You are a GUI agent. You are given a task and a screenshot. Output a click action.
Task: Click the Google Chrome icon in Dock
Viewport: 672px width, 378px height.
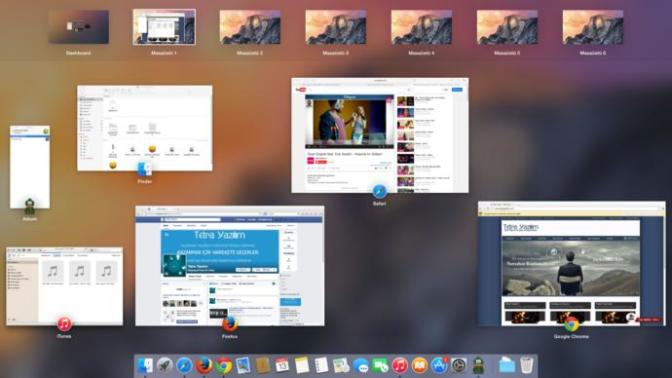pos(223,366)
